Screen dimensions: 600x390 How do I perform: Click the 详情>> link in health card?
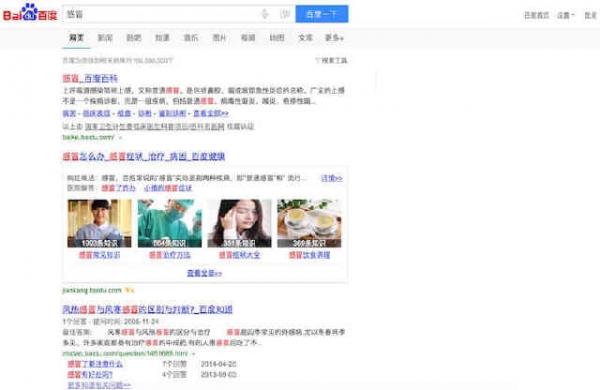click(x=332, y=178)
